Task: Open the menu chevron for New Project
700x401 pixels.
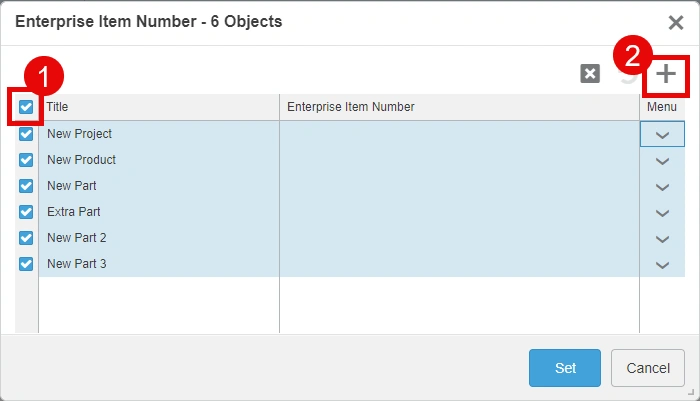Action: click(x=661, y=134)
